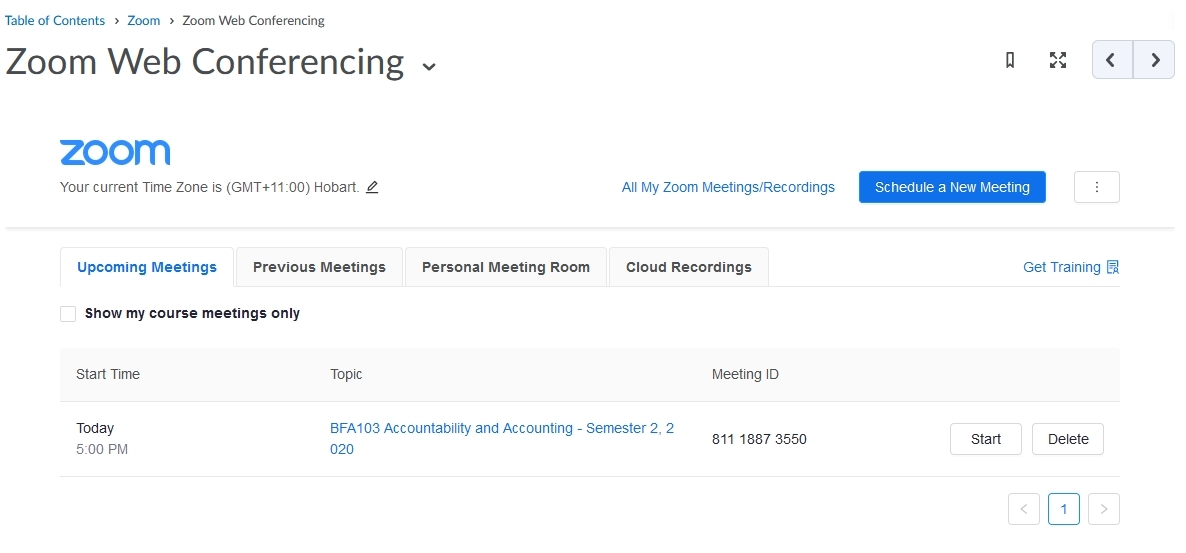Go to Table of Contents breadcrumb
1186x553 pixels.
(55, 20)
